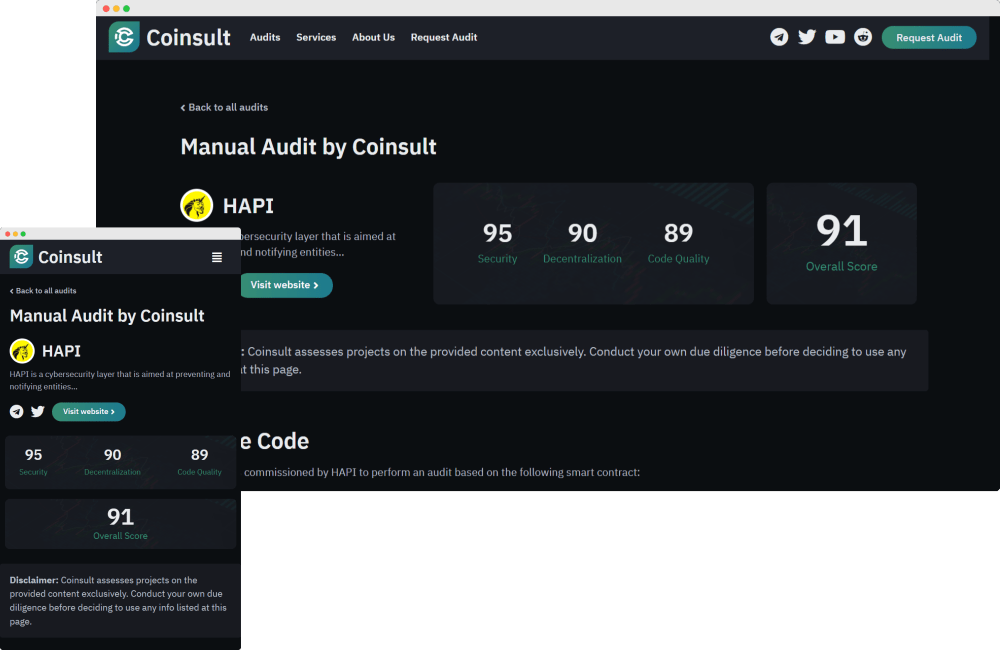Open Twitter icon in desktop header
The image size is (1000, 650).
807,37
